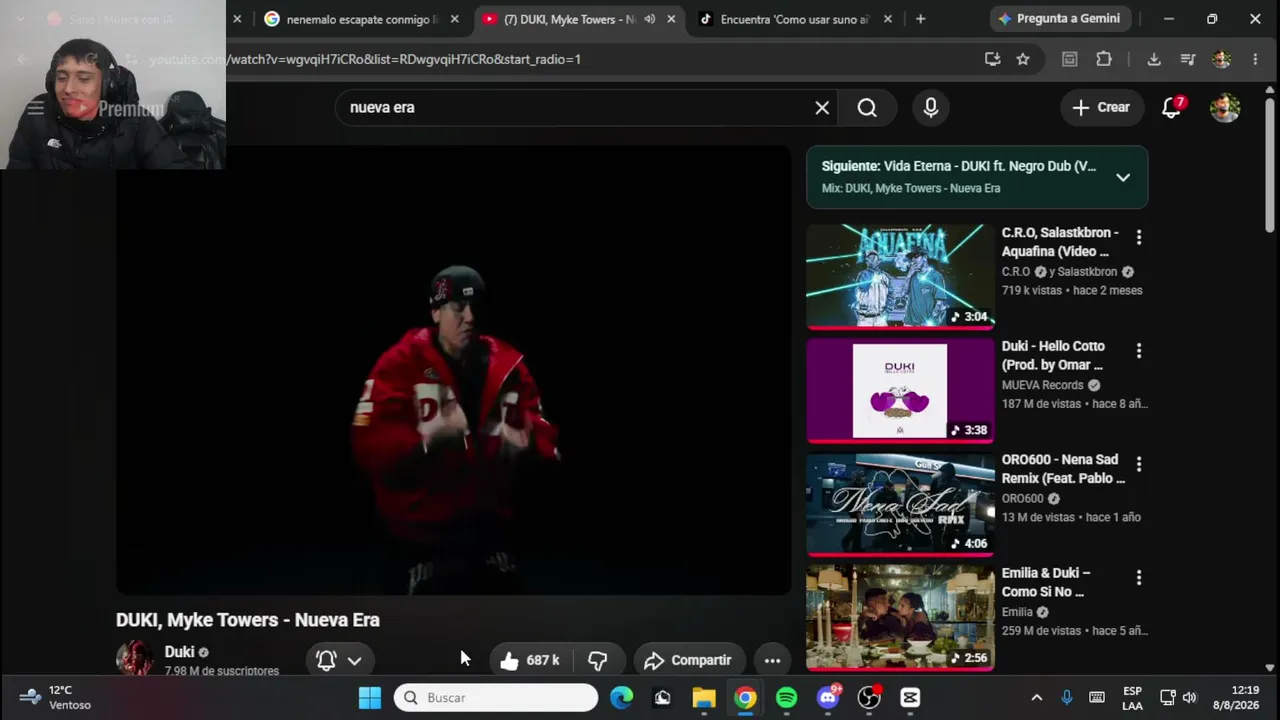Screen dimensions: 1280x720
Task: Open the 'Emilia & Duki – Como Si No' title
Action: [x=1046, y=582]
